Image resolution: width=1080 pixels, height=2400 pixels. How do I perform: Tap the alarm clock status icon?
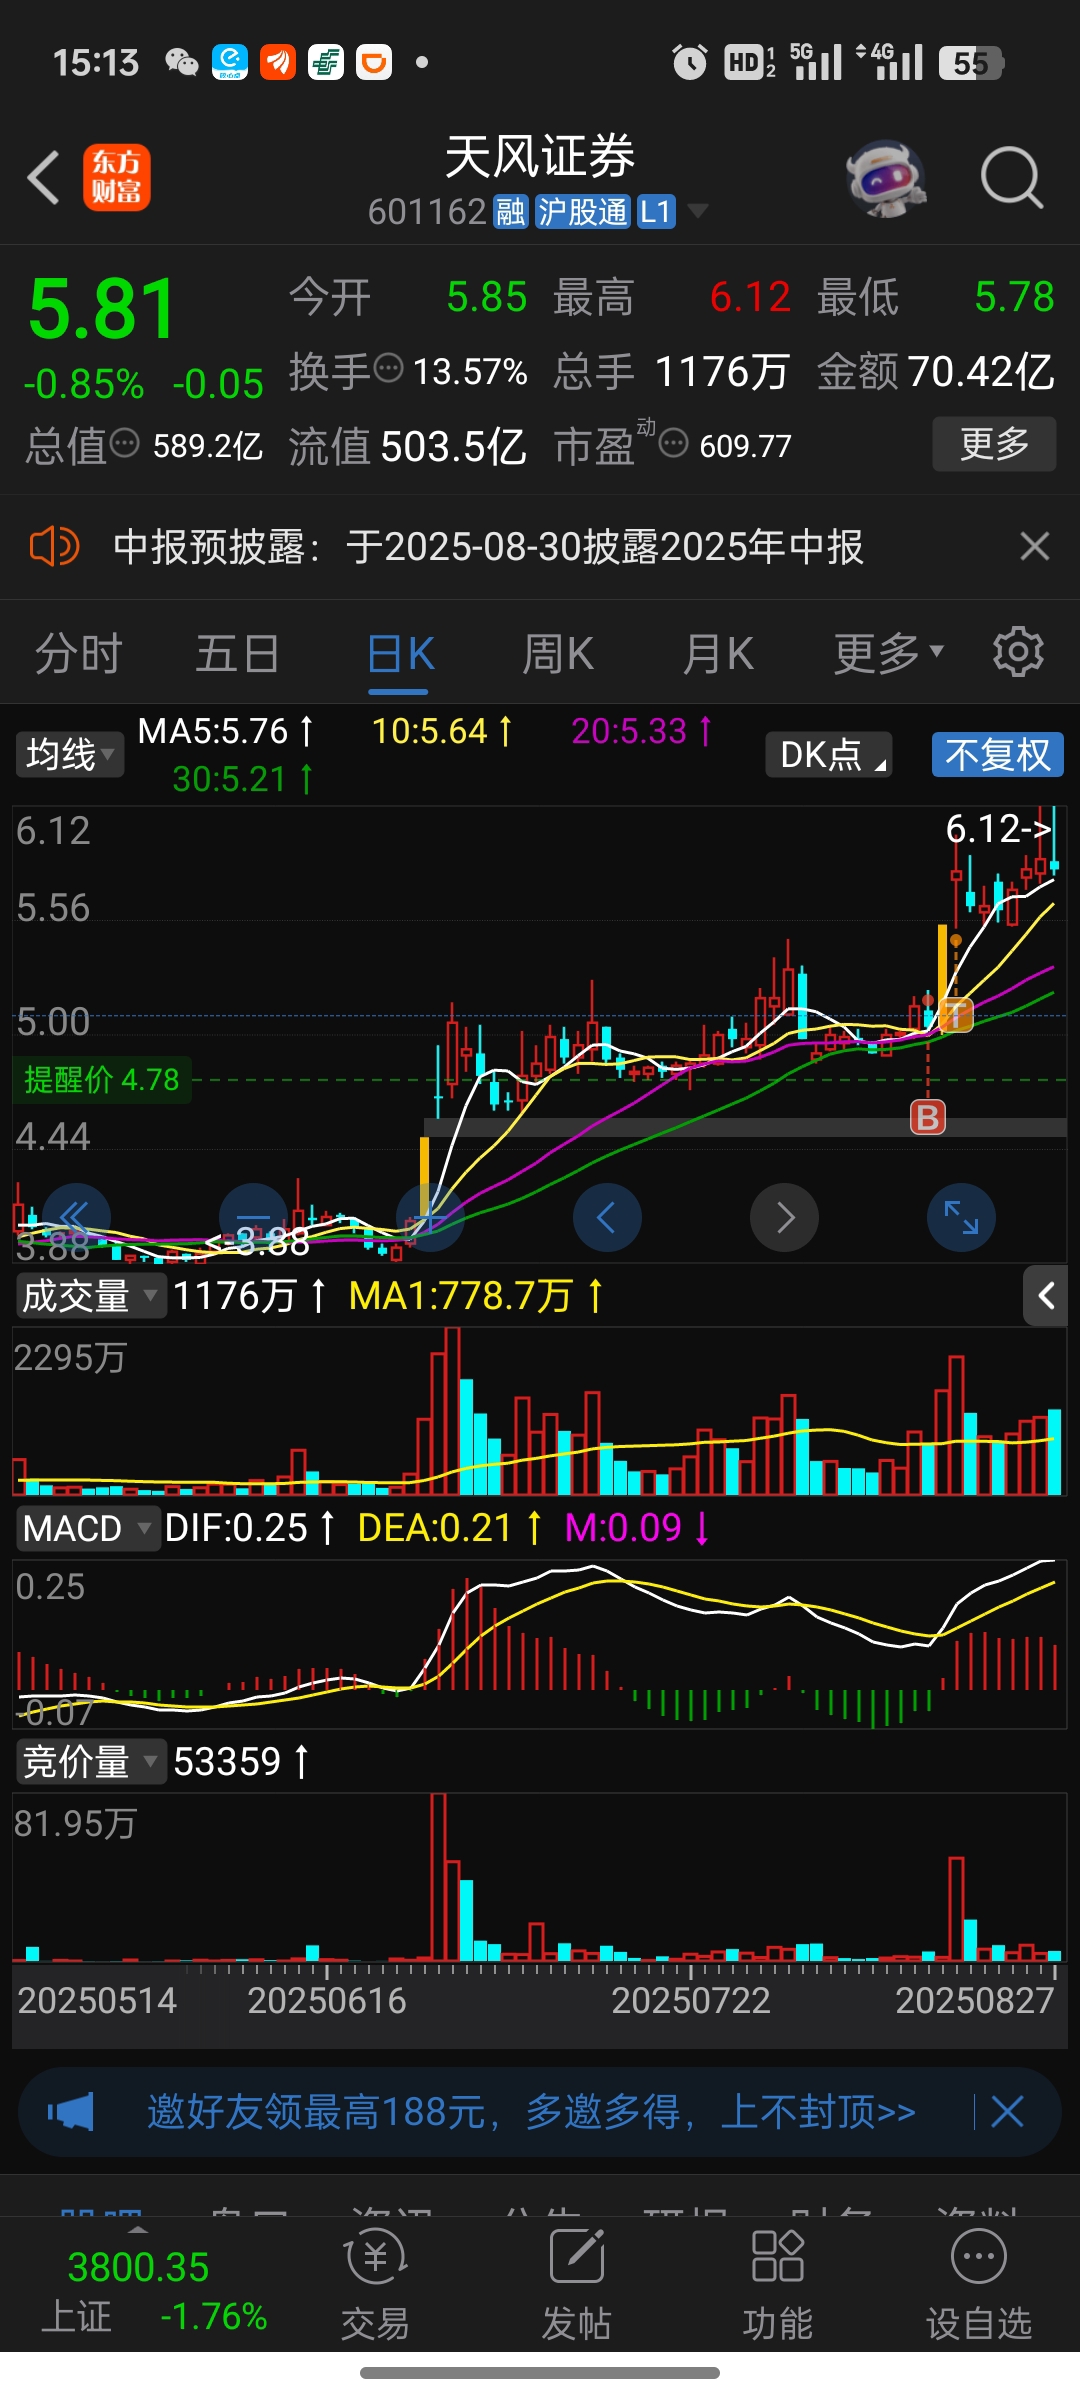click(689, 62)
